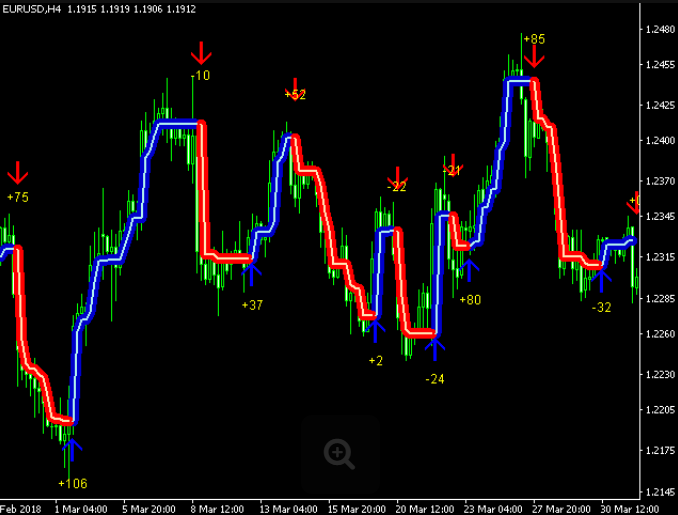Select the -24 loss label
This screenshot has height=515, width=678.
[x=435, y=380]
